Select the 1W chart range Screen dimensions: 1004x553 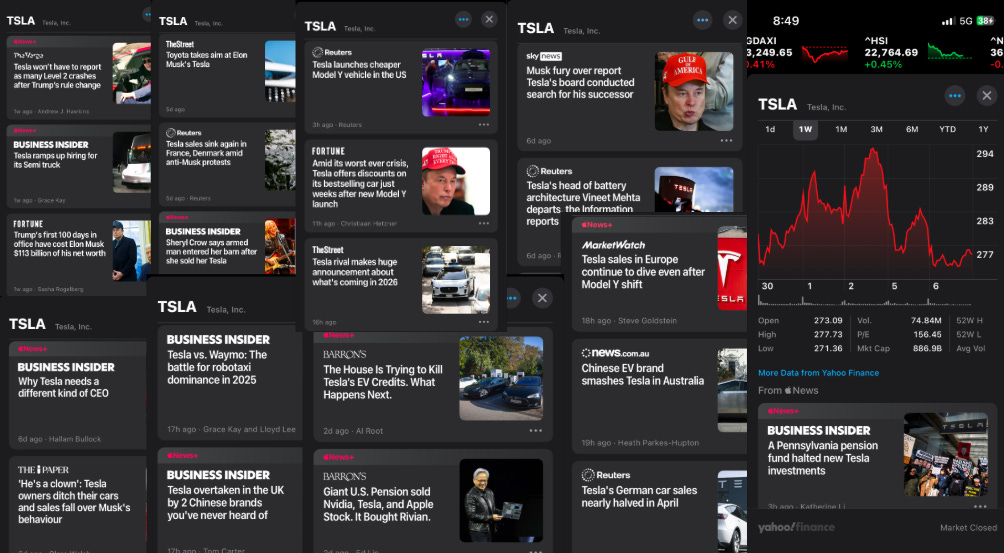(x=806, y=129)
